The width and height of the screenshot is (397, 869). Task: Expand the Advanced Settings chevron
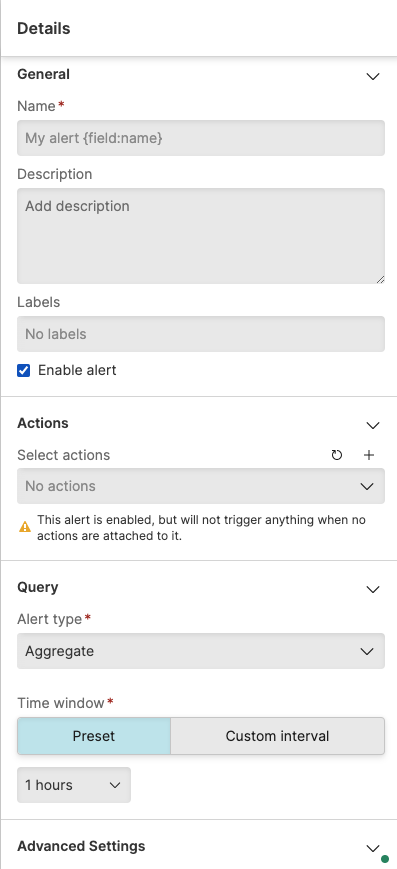pyautogui.click(x=373, y=848)
